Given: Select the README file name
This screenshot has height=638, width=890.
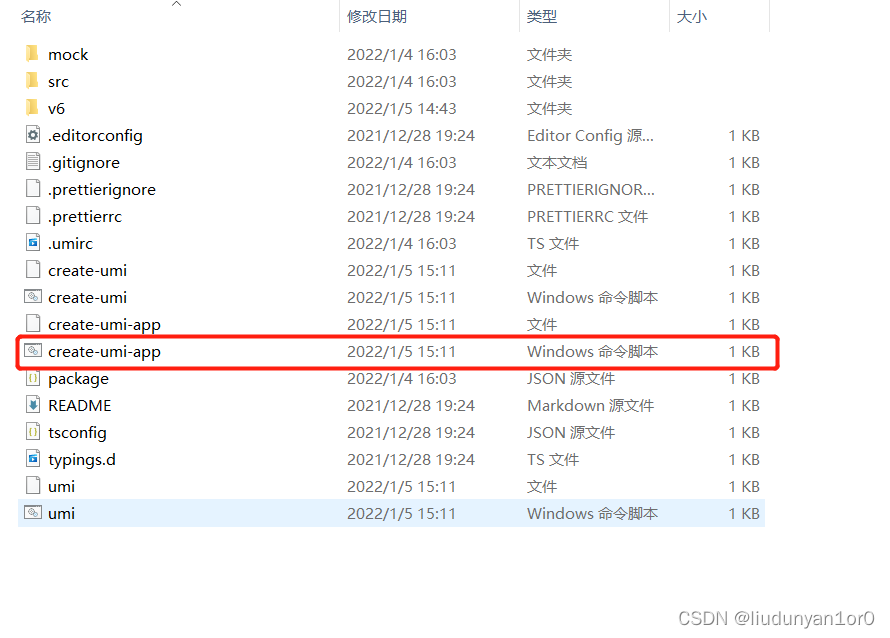Looking at the screenshot, I should 80,406.
